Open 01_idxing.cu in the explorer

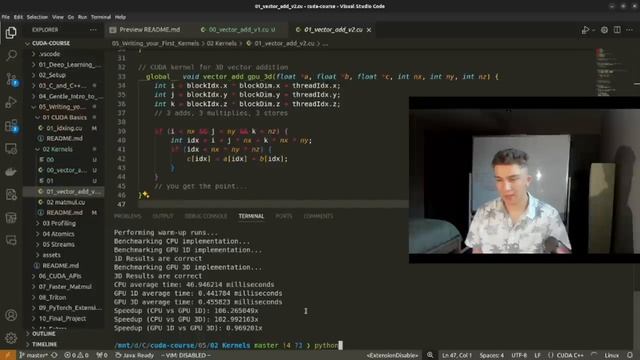64,128
